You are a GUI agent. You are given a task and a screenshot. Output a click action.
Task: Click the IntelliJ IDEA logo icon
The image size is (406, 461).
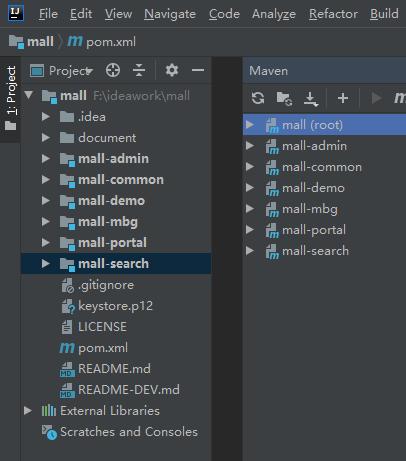pos(16,13)
